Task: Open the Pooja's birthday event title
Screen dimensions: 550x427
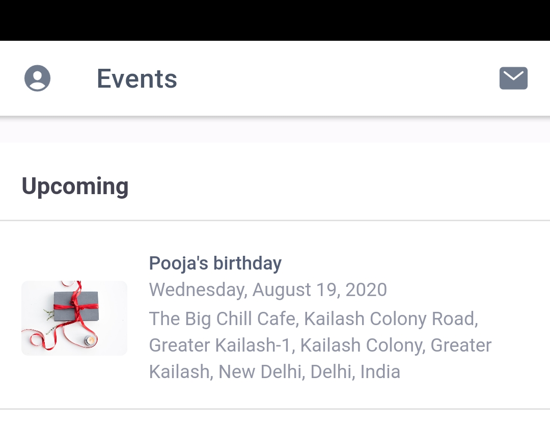Action: pos(215,263)
